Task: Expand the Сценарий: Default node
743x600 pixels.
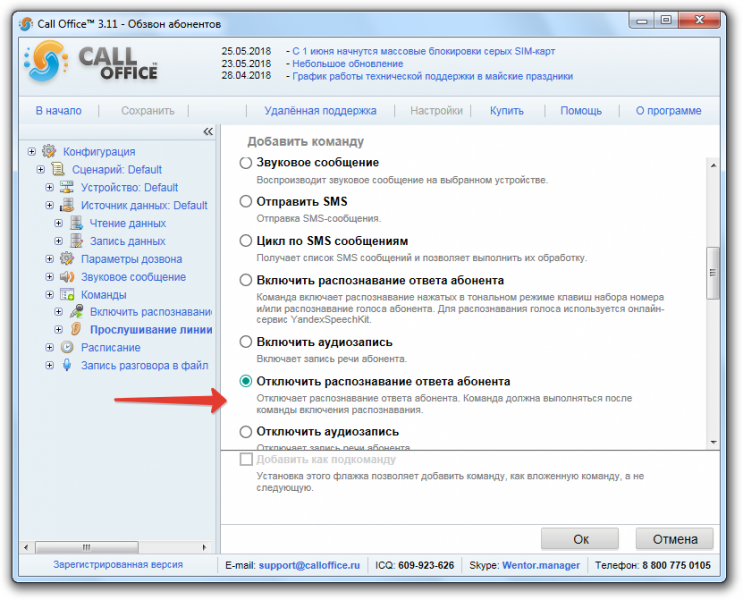Action: [40, 169]
